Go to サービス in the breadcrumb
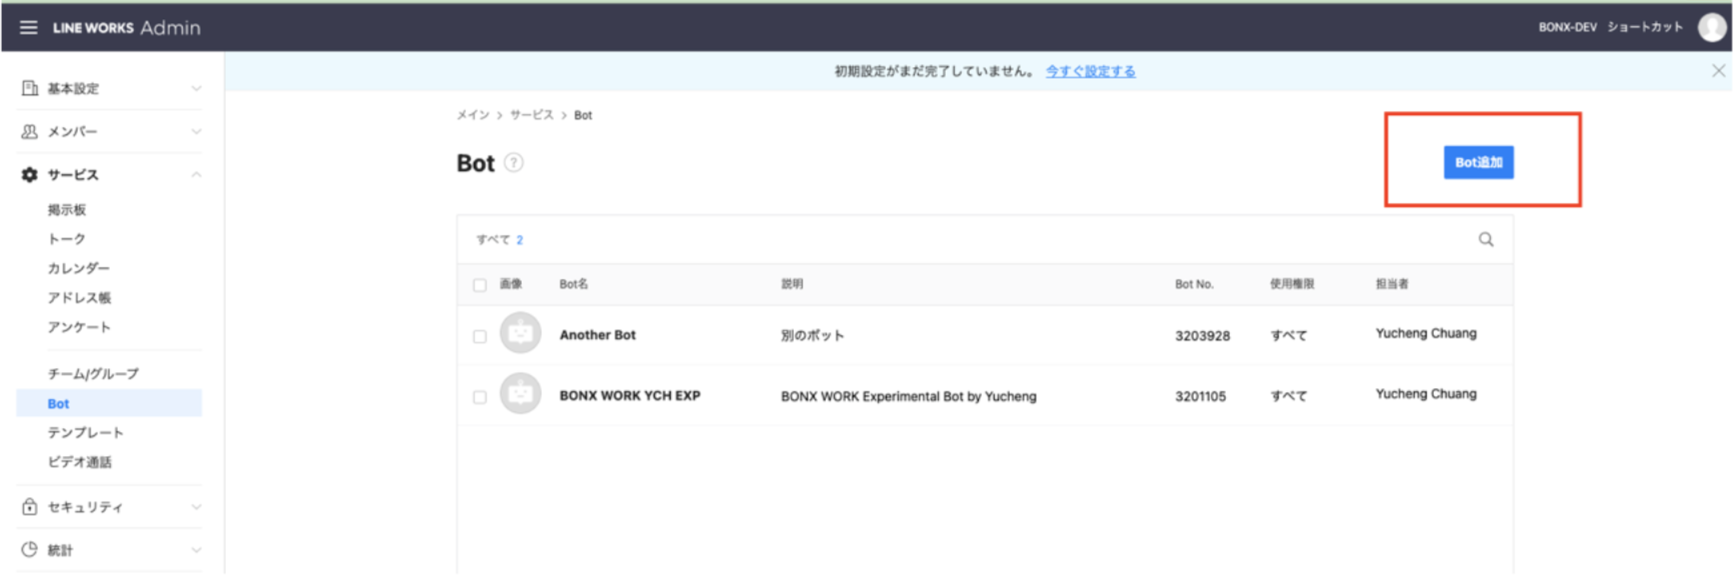 click(531, 115)
